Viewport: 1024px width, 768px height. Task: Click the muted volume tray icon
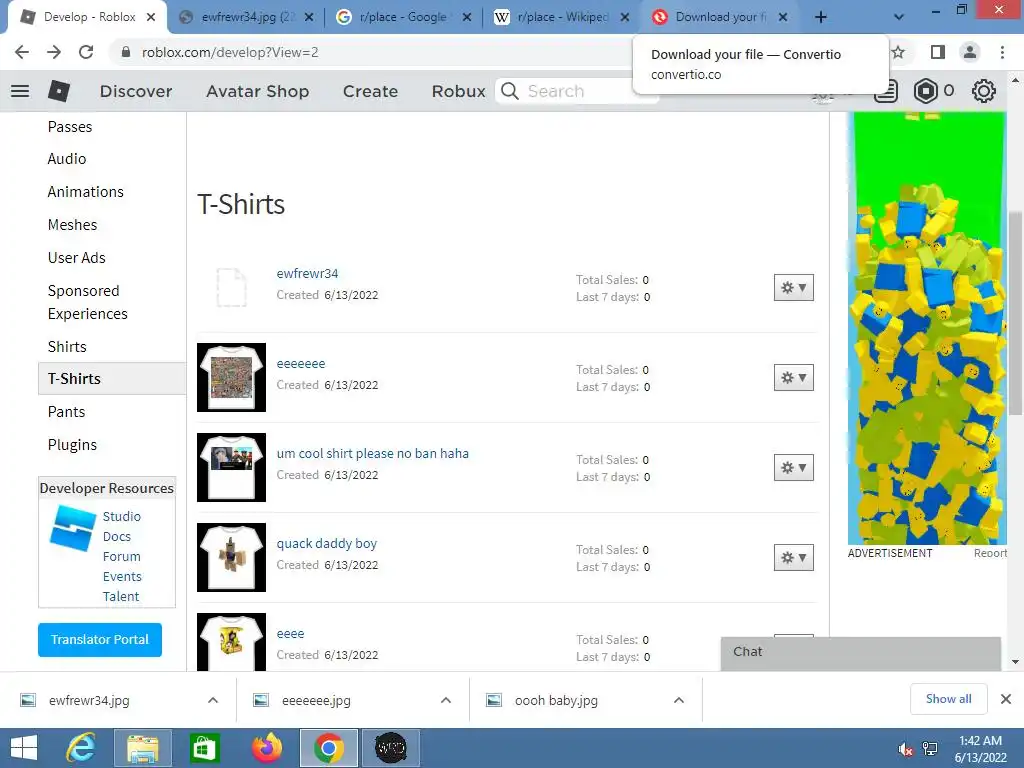[905, 749]
